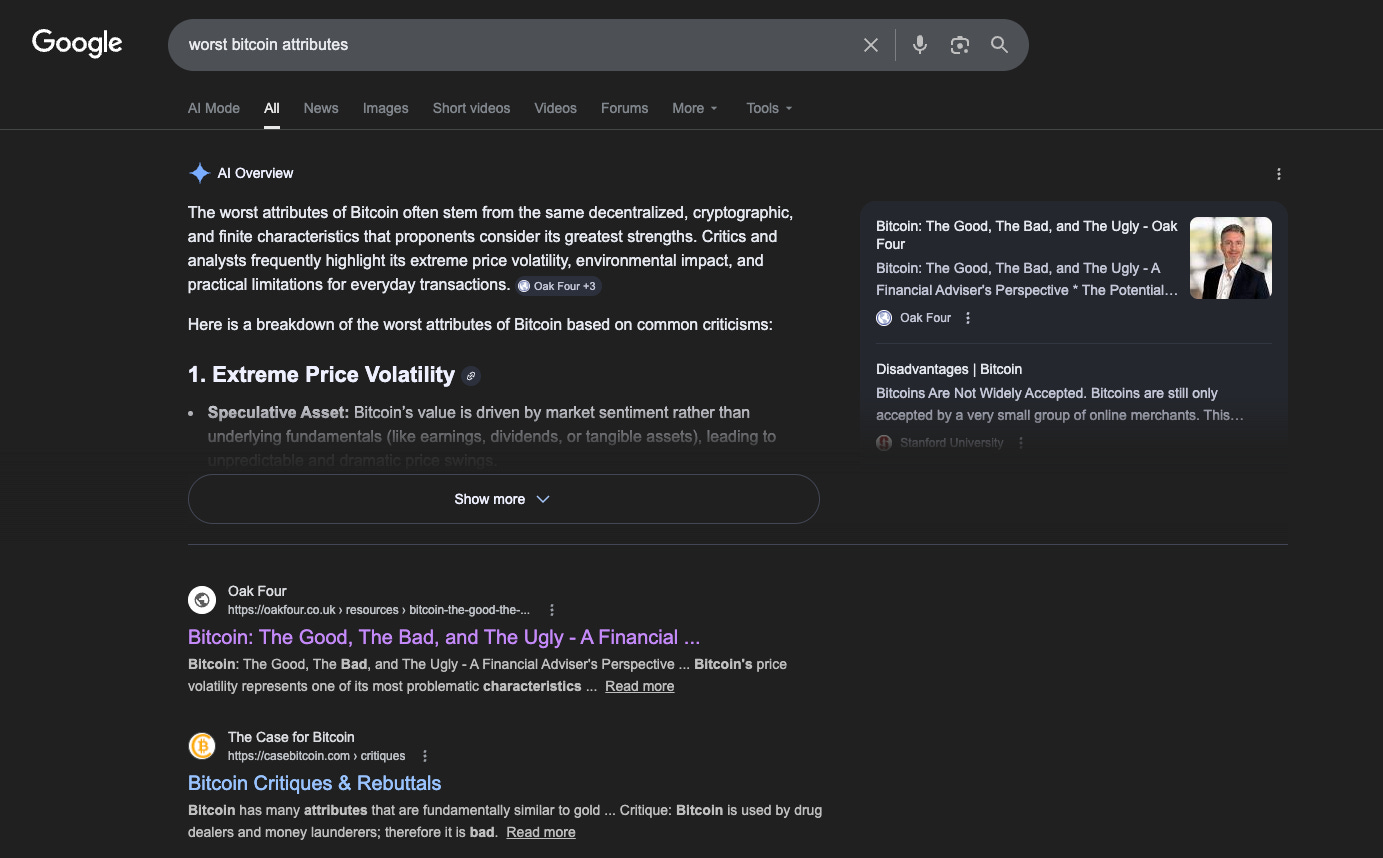Clear the search query with X icon
Screen dimensions: 1383x858
click(871, 45)
